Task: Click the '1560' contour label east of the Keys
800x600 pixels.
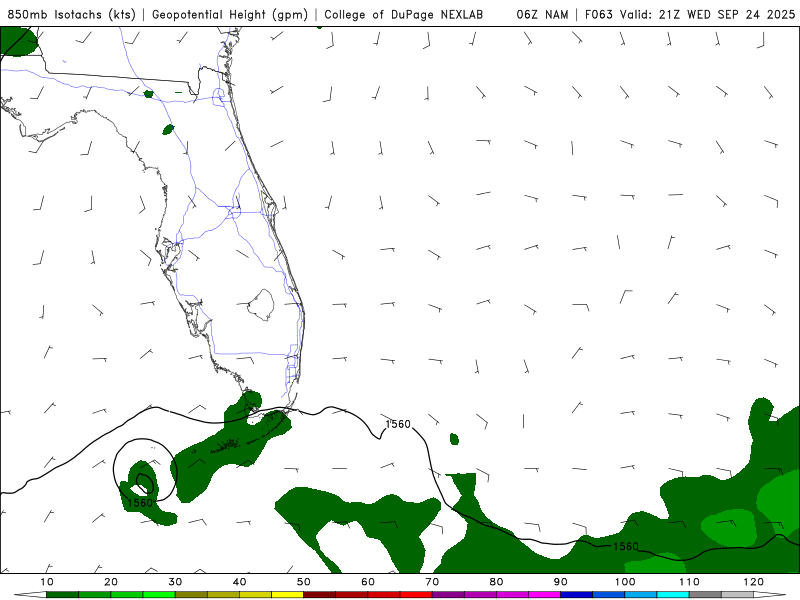Action: (x=398, y=424)
